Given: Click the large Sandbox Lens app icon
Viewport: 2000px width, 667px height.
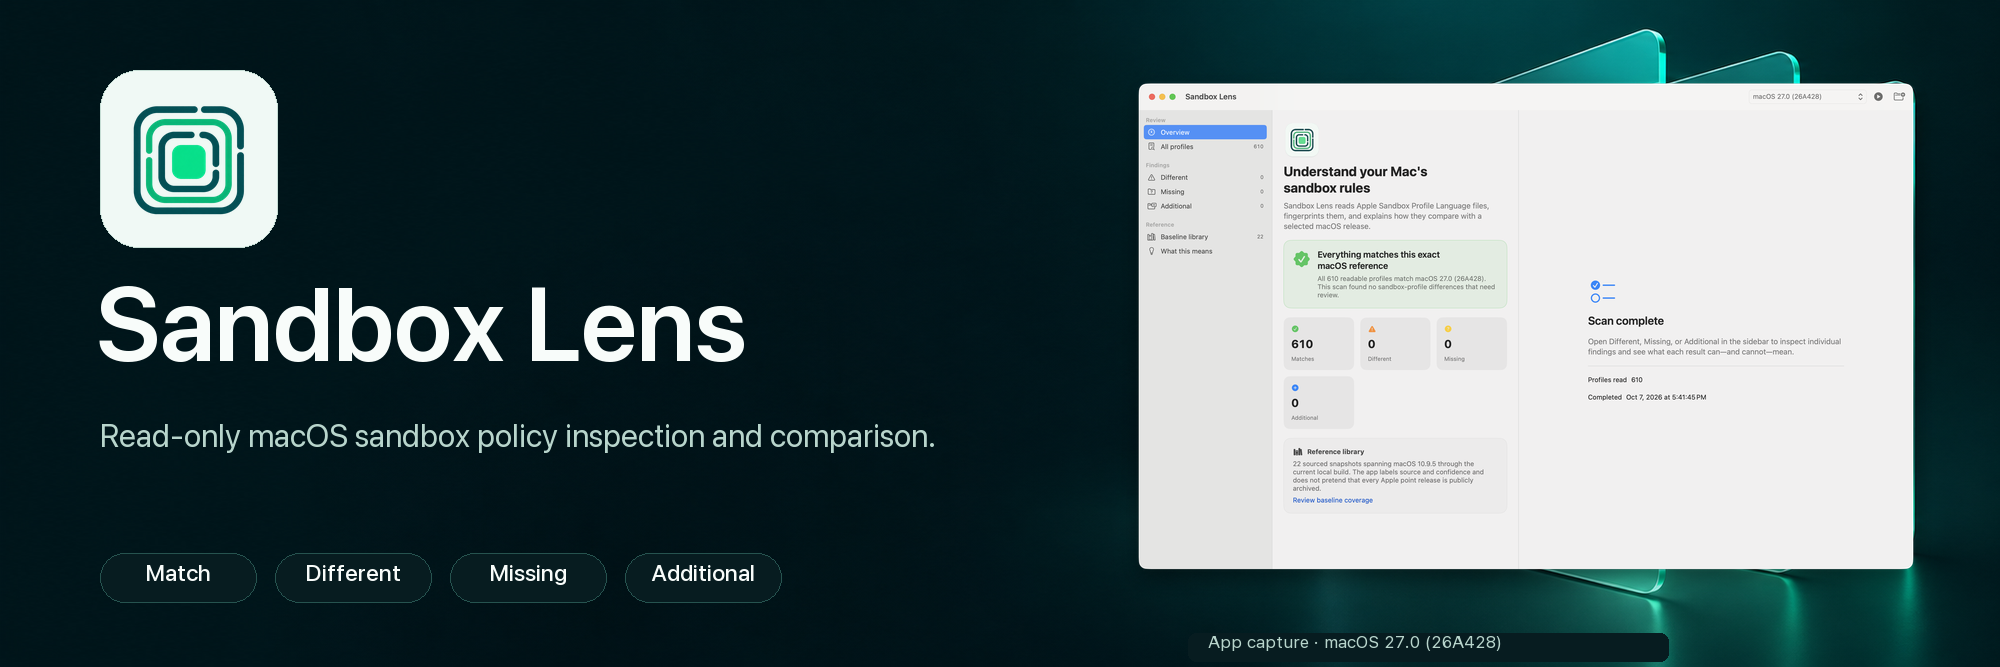Looking at the screenshot, I should pos(189,159).
